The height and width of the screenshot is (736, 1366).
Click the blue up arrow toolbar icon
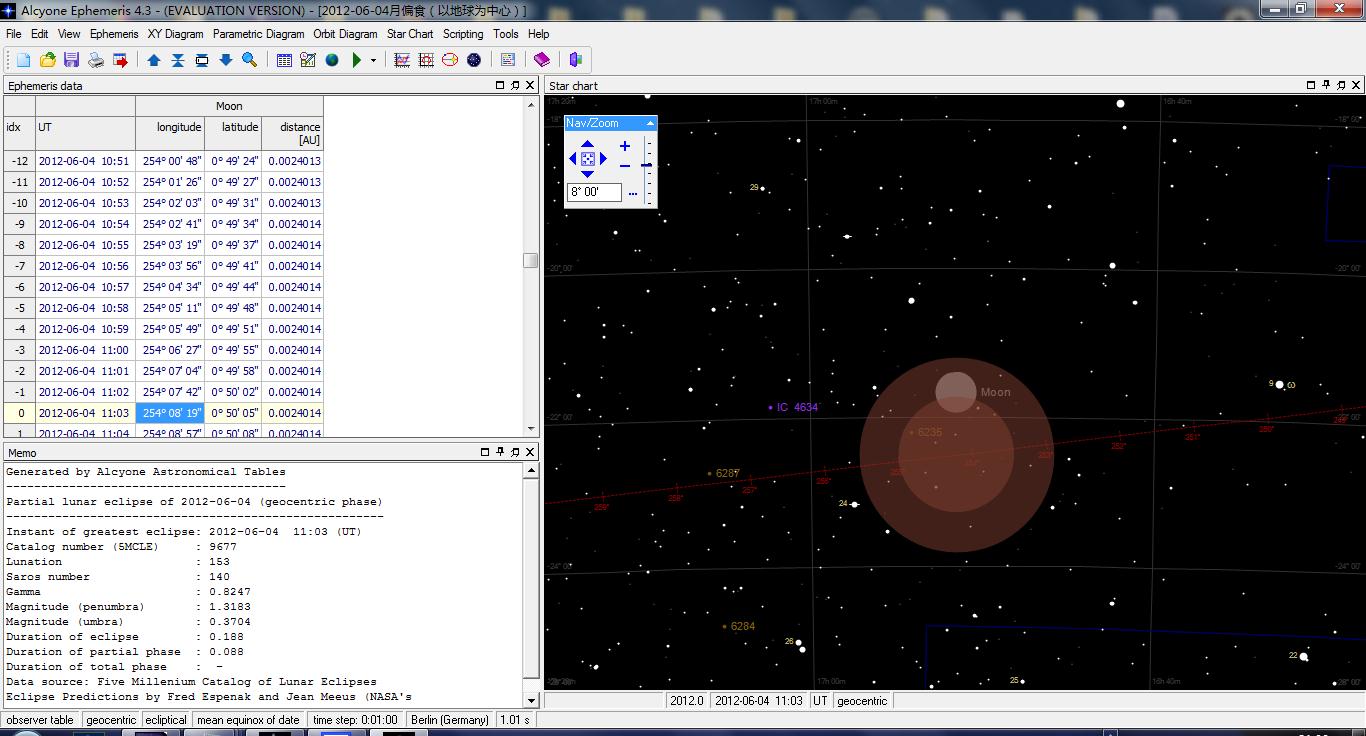[x=153, y=60]
